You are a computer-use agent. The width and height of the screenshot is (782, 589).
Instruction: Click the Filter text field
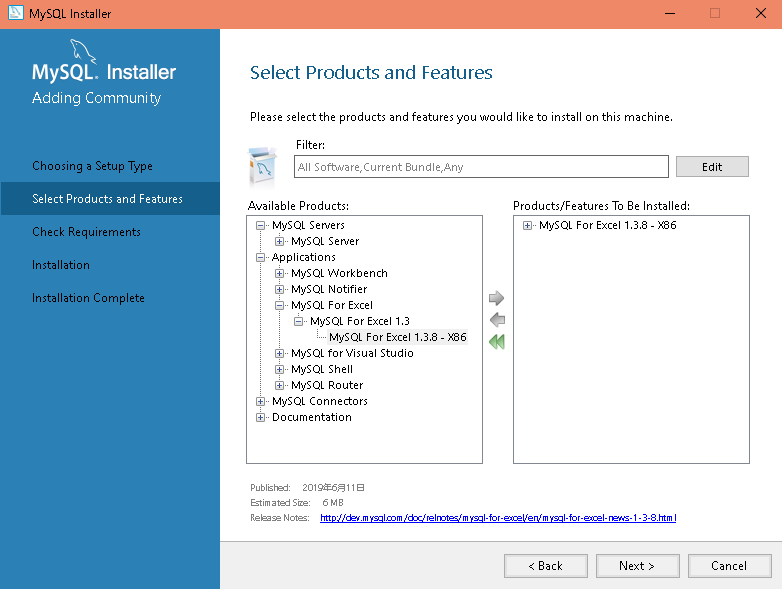[481, 167]
